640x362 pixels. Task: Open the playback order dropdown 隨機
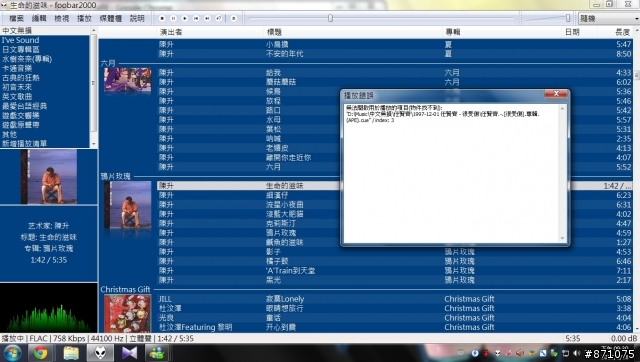609,18
